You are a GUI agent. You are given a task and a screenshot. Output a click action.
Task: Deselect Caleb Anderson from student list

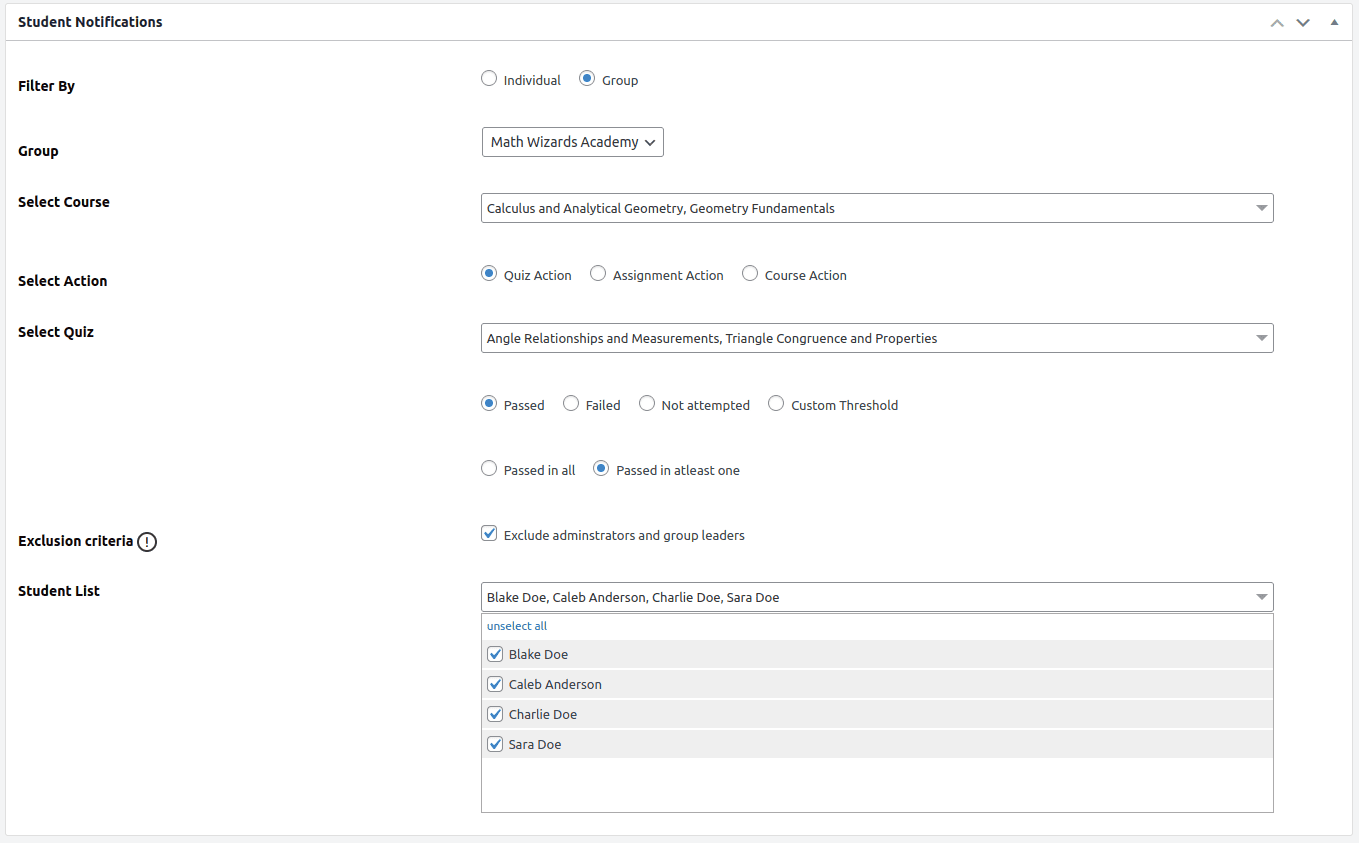coord(495,685)
